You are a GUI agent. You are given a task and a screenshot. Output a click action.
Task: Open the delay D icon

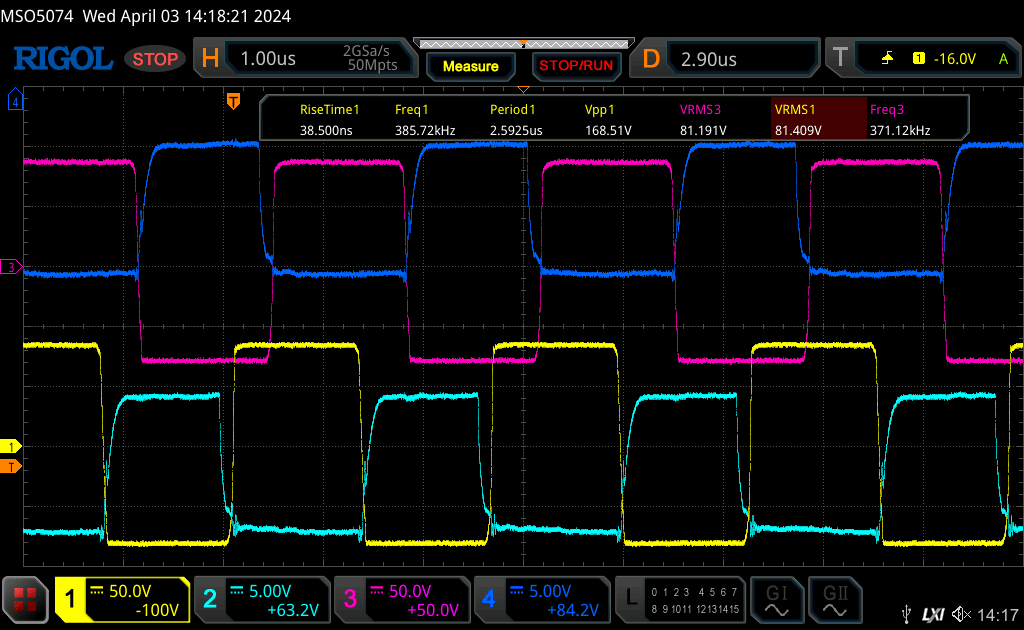point(650,59)
